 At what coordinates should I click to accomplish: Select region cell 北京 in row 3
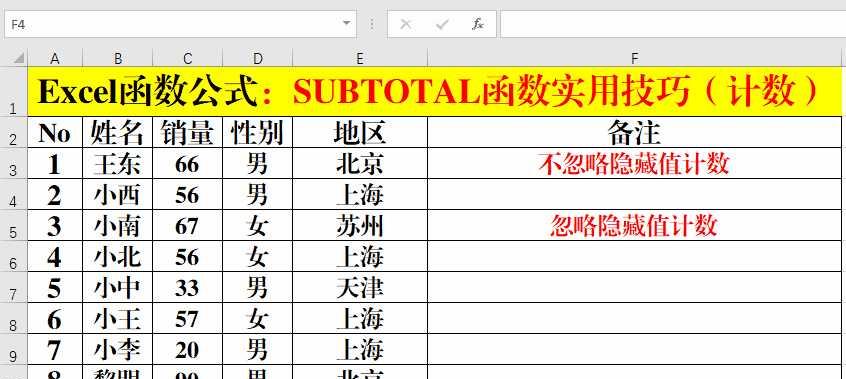coord(360,164)
